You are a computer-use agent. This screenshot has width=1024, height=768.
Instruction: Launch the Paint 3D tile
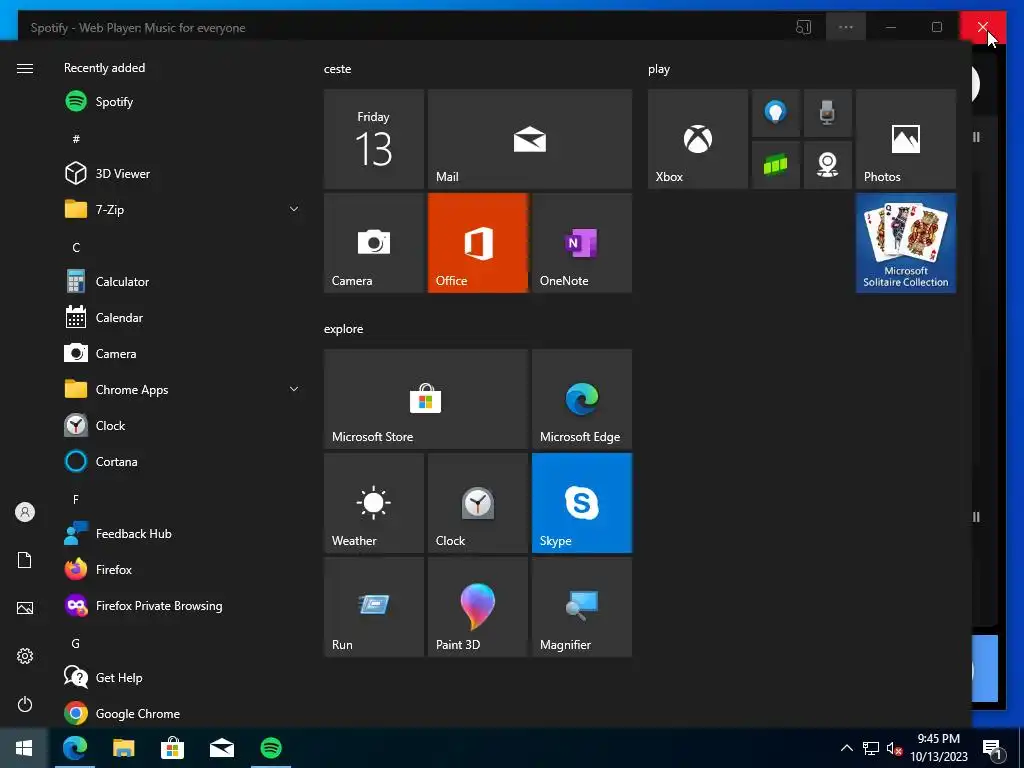(477, 607)
